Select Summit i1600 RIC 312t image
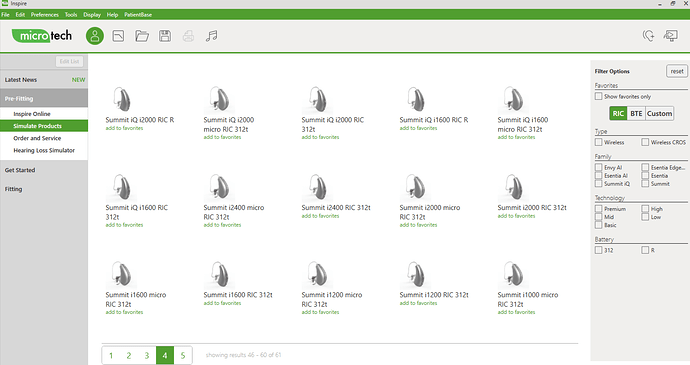Screen dimensions: 690x365 point(219,275)
